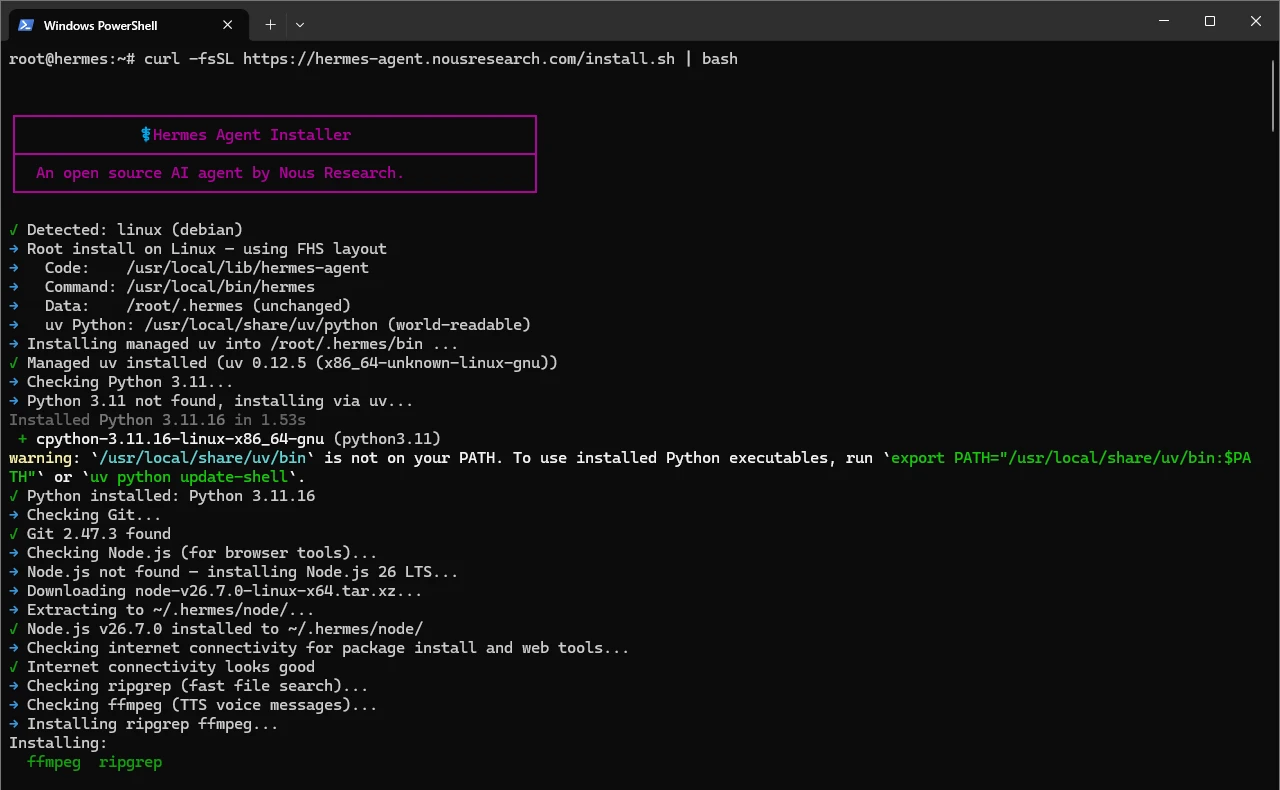Click the 'root@hermes:~#' prompt

click(x=72, y=59)
